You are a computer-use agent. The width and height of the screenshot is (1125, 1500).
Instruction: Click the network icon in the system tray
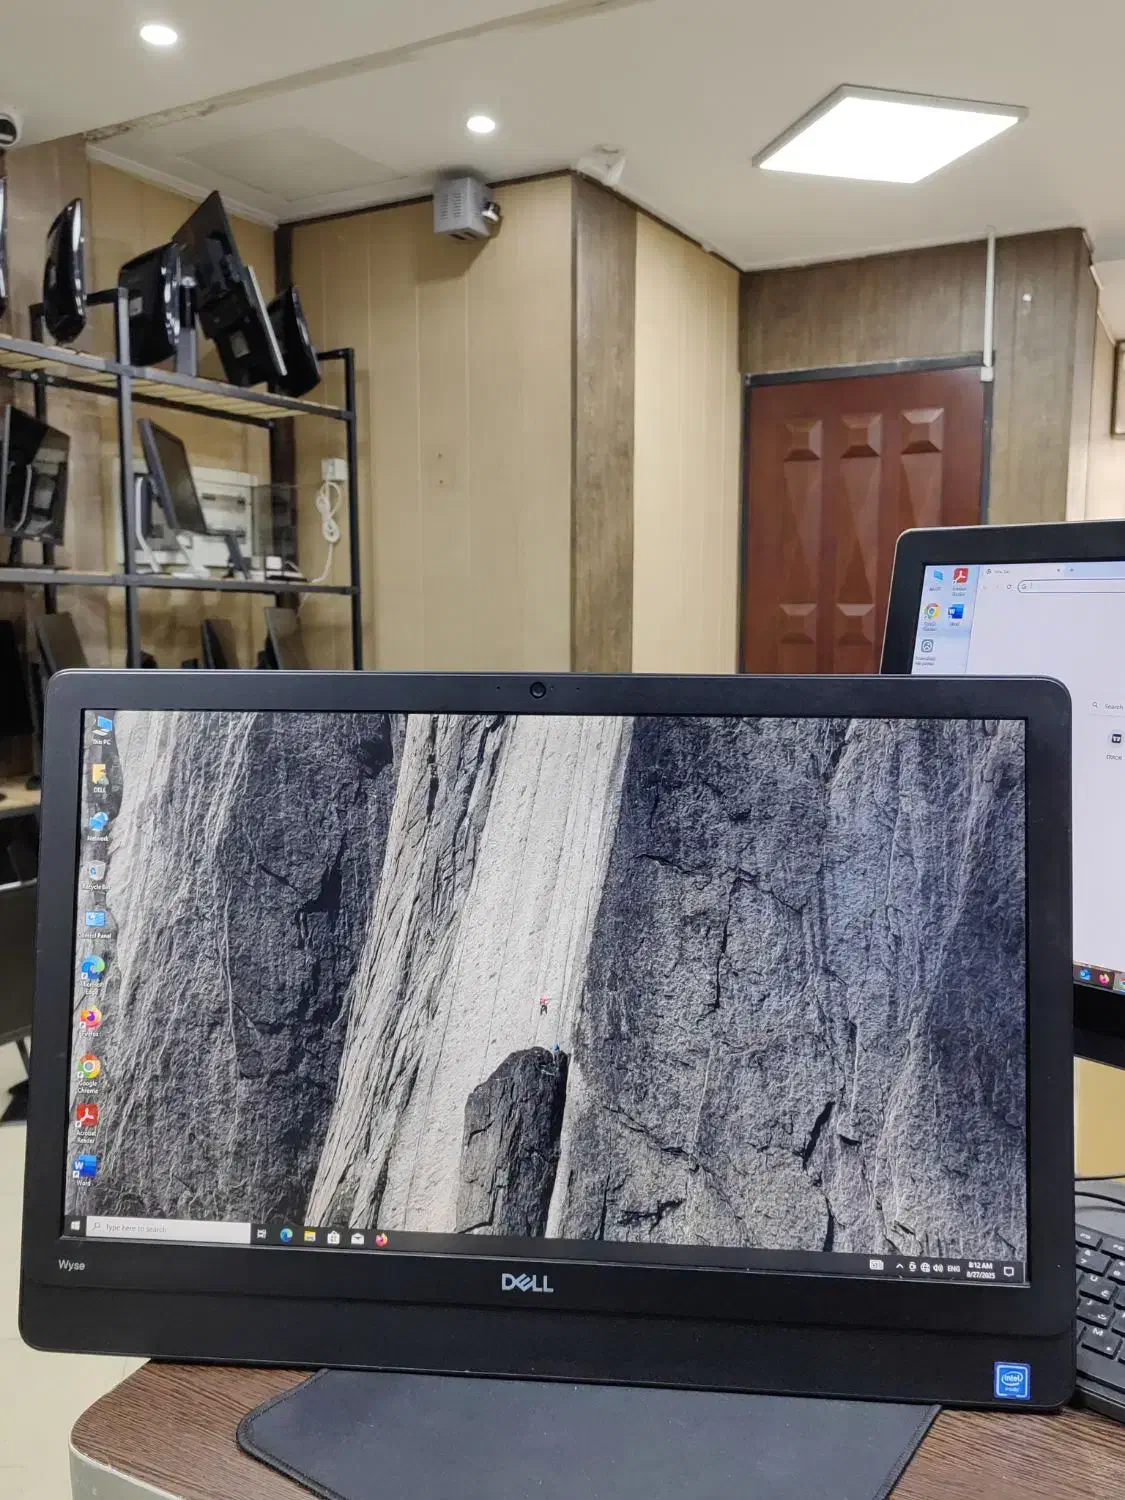point(925,1267)
